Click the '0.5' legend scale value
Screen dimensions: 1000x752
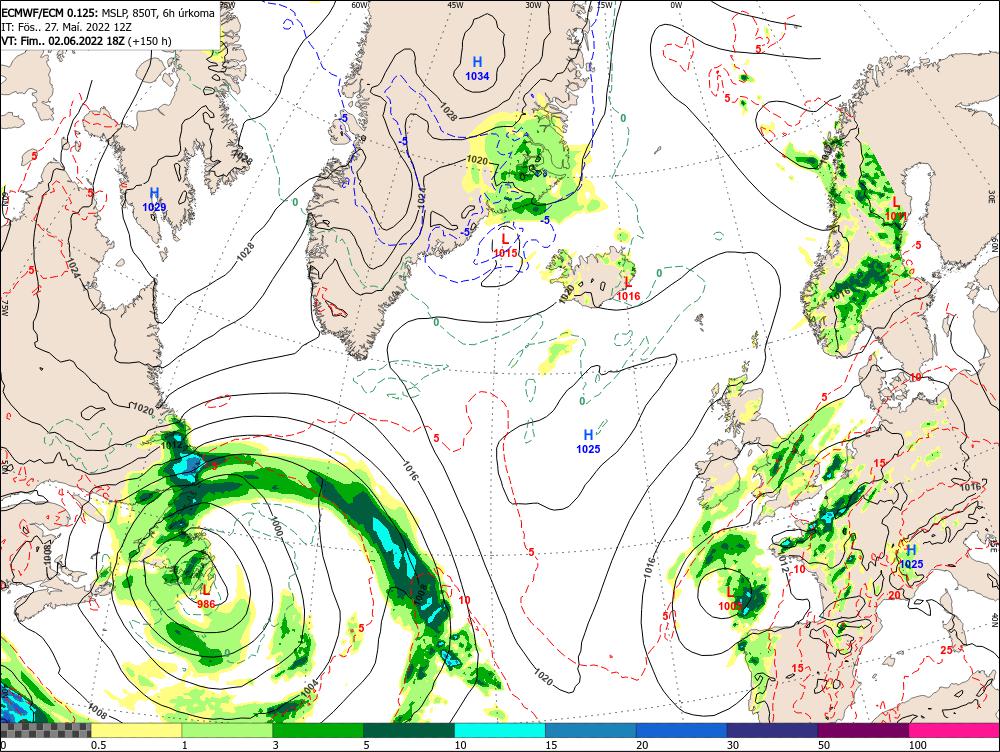98,745
